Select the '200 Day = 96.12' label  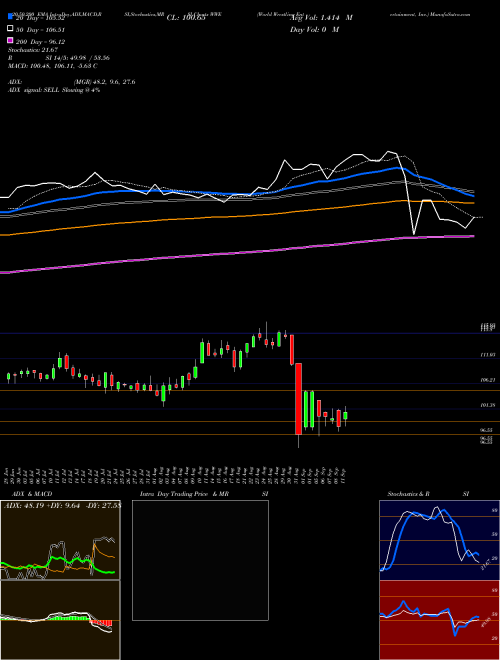[40, 42]
